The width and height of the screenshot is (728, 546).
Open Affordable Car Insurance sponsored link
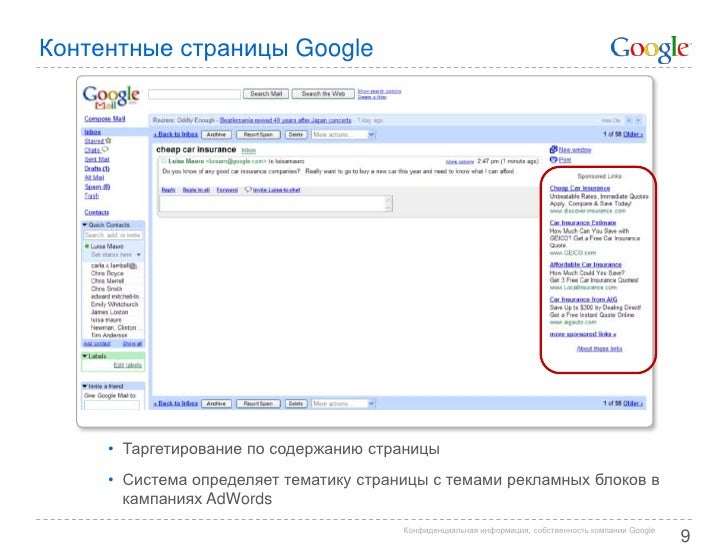(x=585, y=265)
